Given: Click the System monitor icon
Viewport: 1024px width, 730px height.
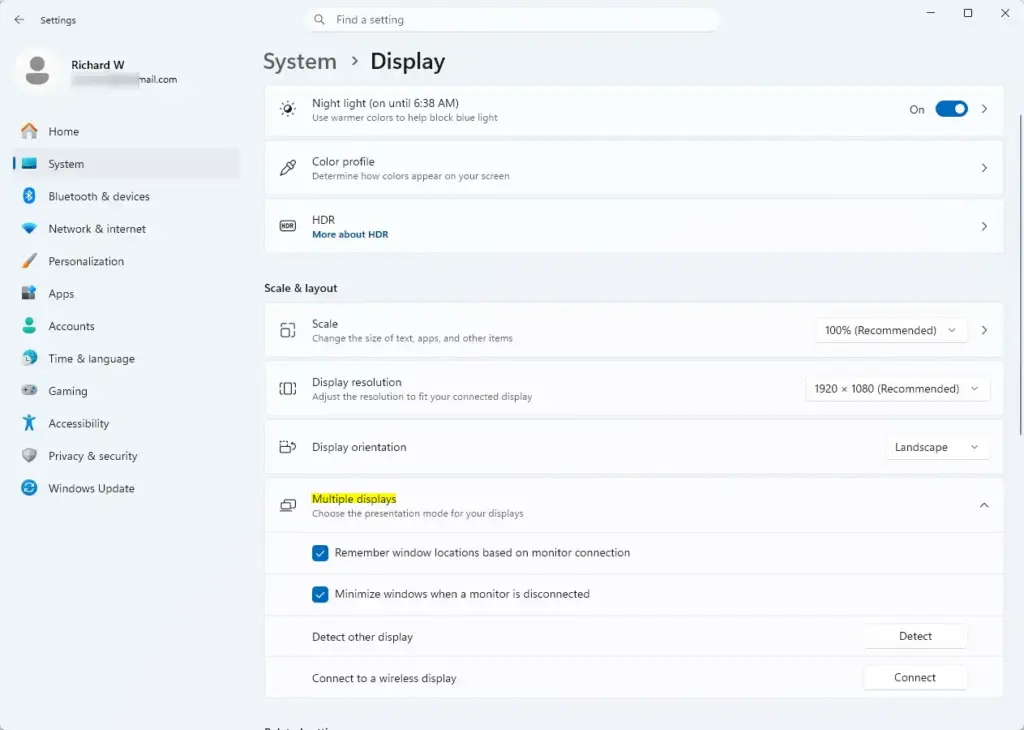Looking at the screenshot, I should pyautogui.click(x=29, y=164).
